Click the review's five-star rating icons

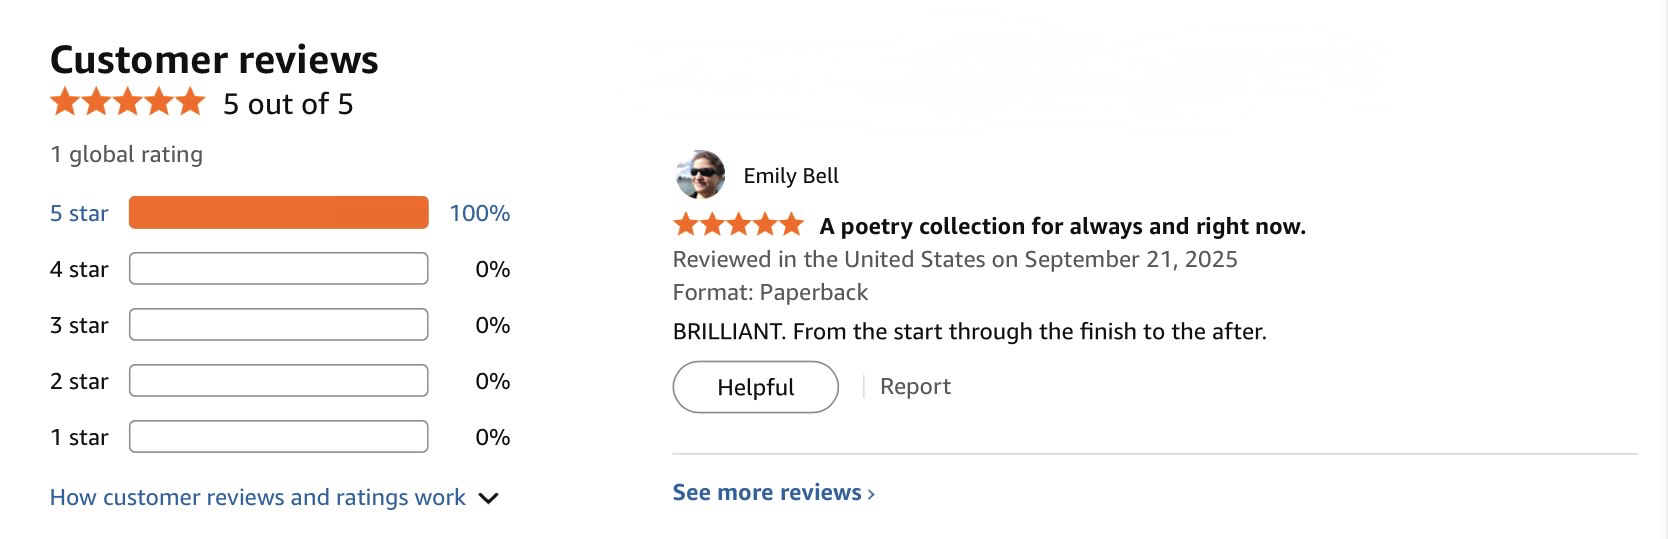pyautogui.click(x=738, y=225)
